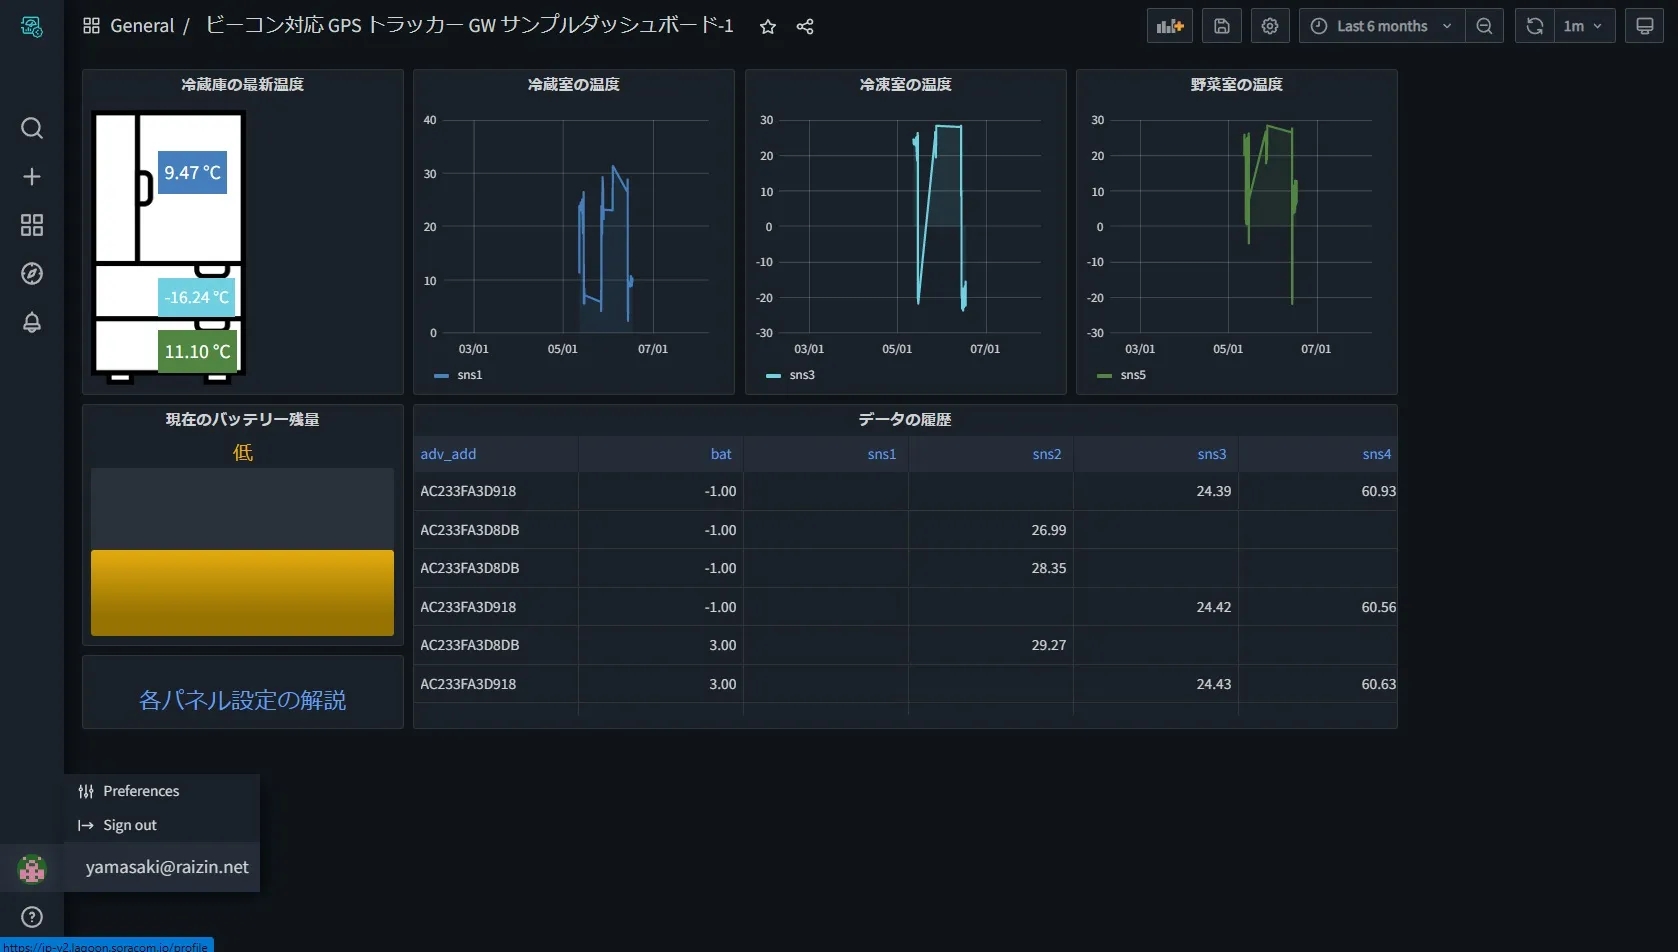Open the Dashboards grid icon in sidebar

pos(32,225)
